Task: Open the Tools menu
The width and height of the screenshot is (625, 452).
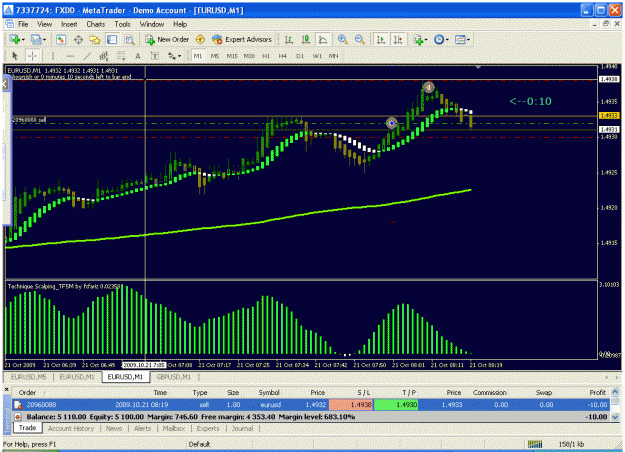Action: 122,24
